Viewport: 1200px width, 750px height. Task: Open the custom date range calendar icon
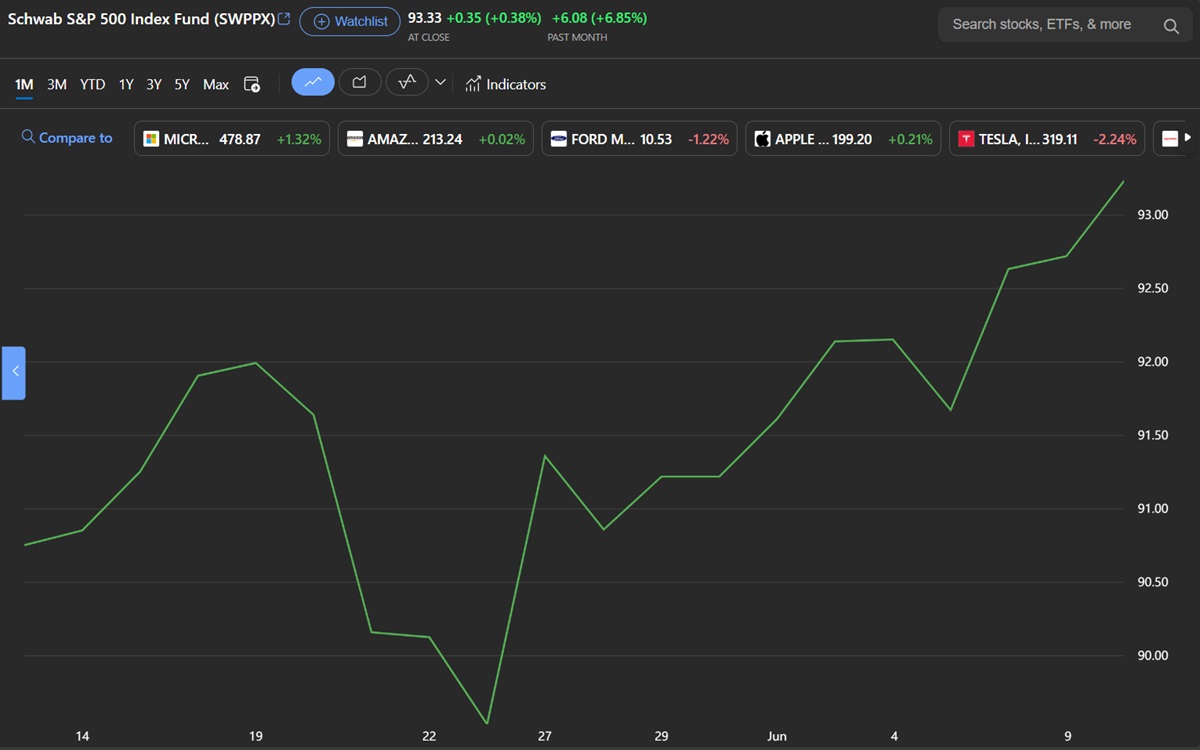pyautogui.click(x=252, y=85)
